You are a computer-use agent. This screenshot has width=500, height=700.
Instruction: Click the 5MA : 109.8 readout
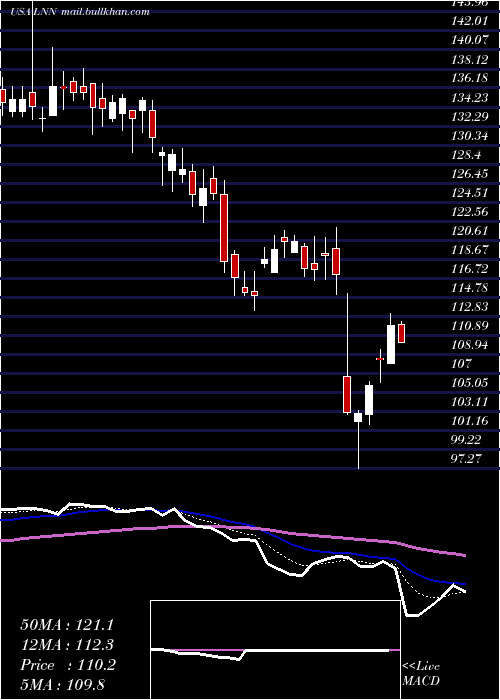pos(62,684)
